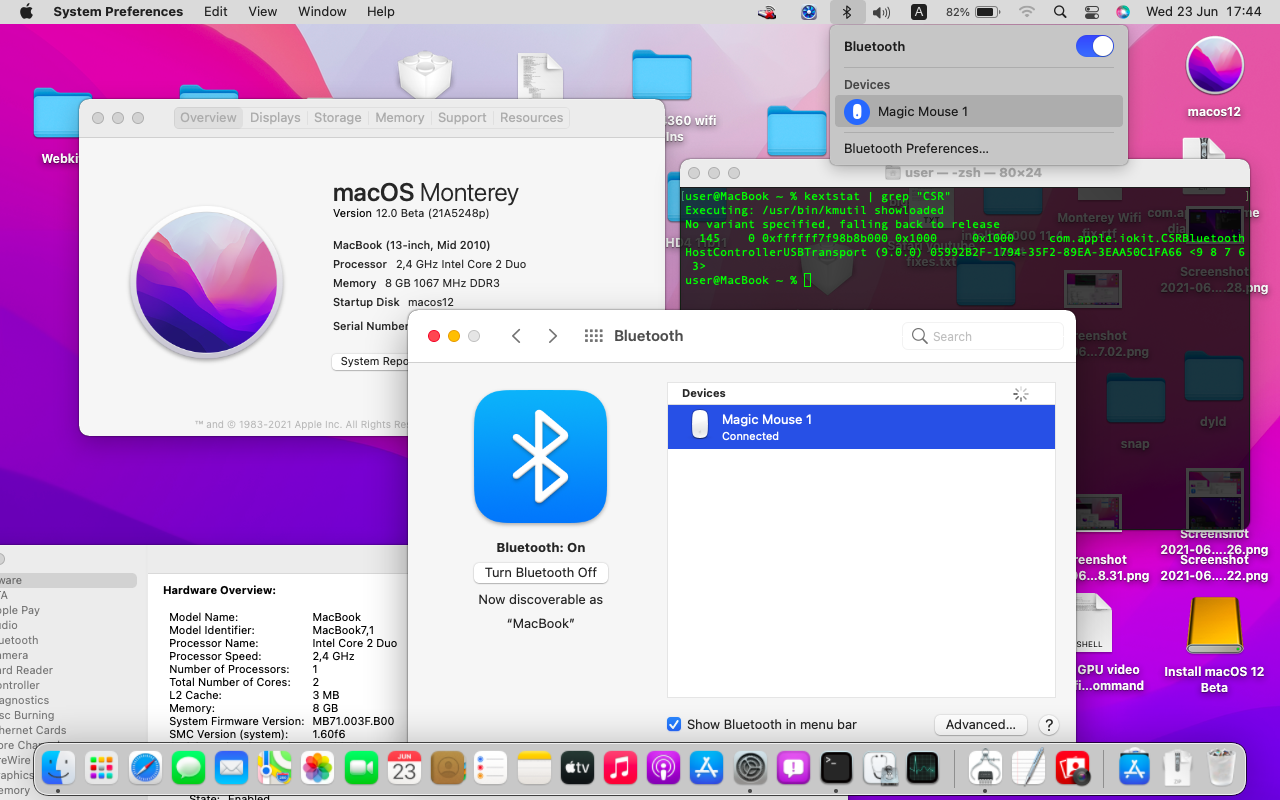Go forward in System Preferences
The height and width of the screenshot is (800, 1280).
552,336
